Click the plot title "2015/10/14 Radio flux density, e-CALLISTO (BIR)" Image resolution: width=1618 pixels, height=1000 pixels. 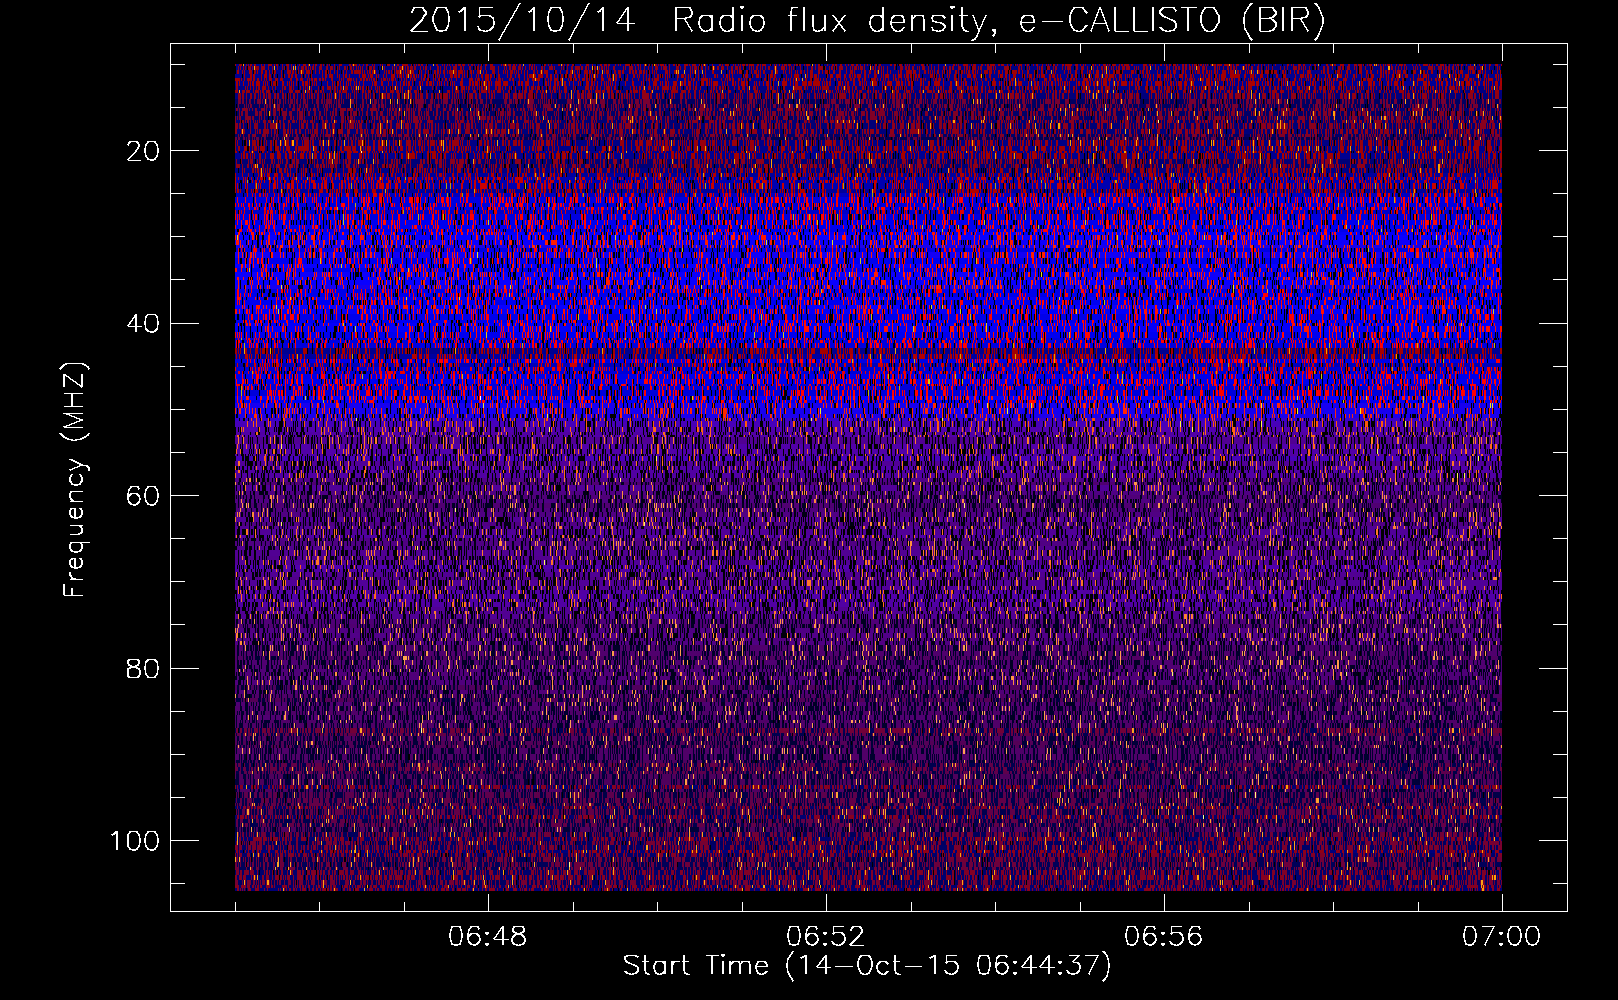(867, 21)
